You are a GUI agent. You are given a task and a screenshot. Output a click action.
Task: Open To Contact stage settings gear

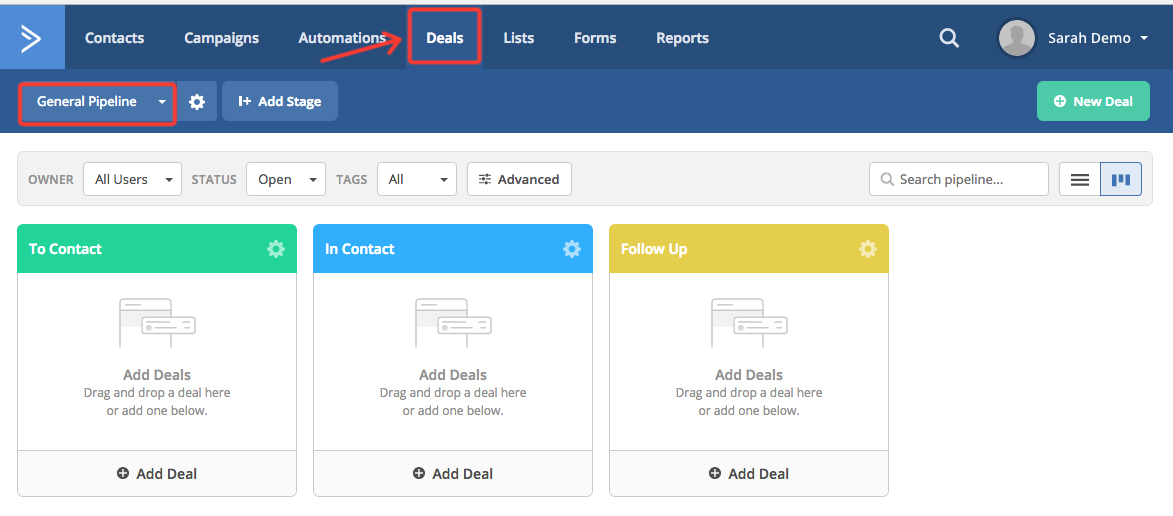(x=276, y=249)
